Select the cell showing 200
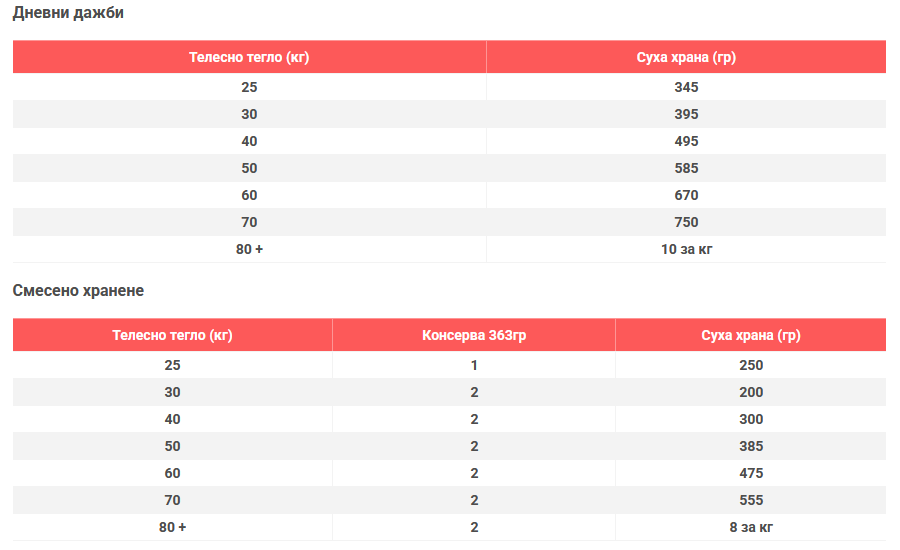 pyautogui.click(x=751, y=392)
